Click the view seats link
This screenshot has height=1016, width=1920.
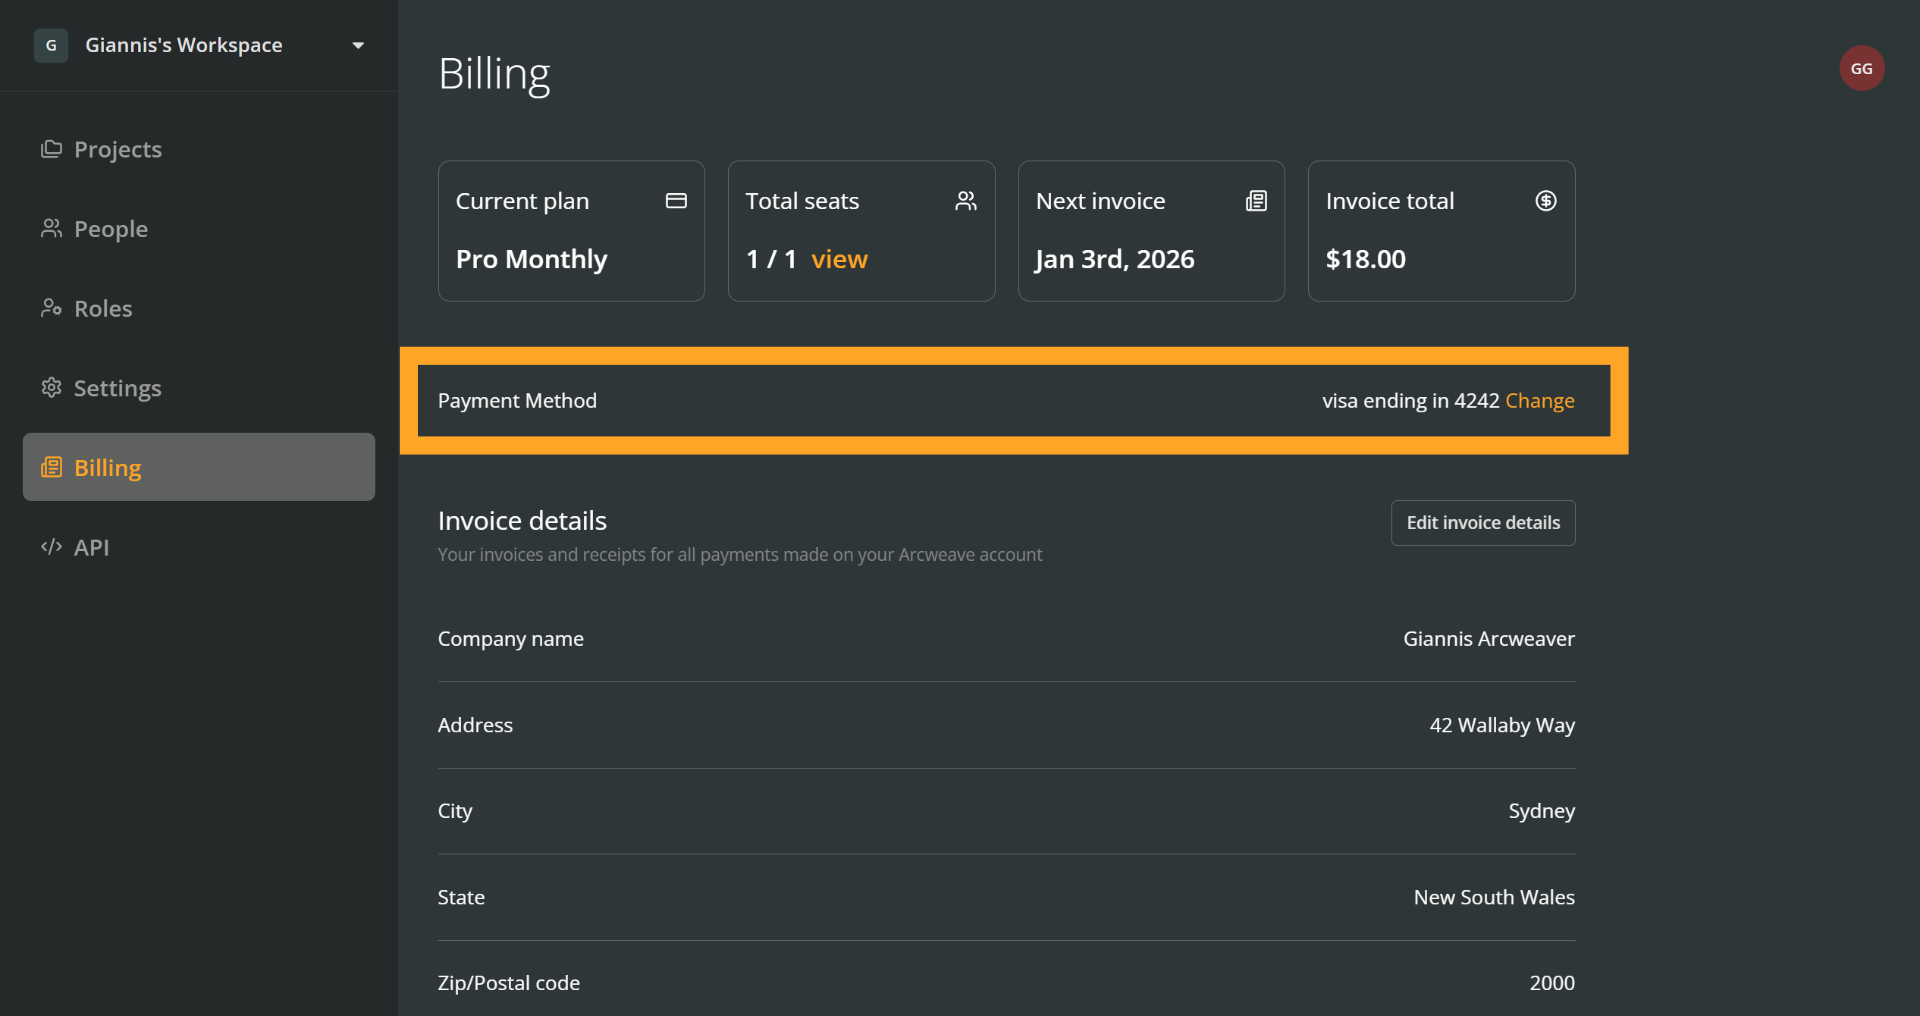click(838, 259)
